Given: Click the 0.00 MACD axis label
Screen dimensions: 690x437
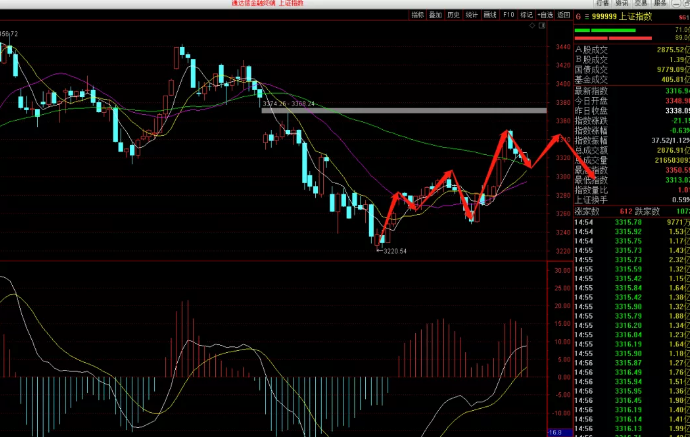Looking at the screenshot, I should coord(564,377).
